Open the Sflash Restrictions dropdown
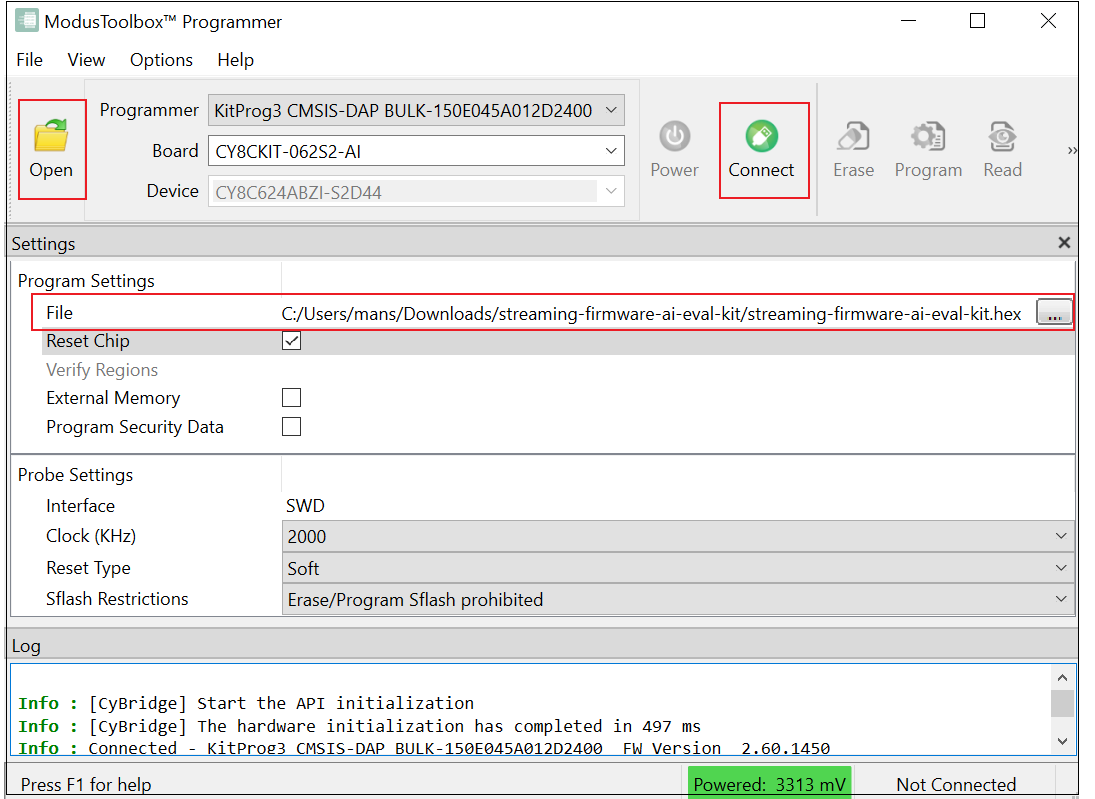The height and width of the screenshot is (799, 1095). tap(678, 599)
